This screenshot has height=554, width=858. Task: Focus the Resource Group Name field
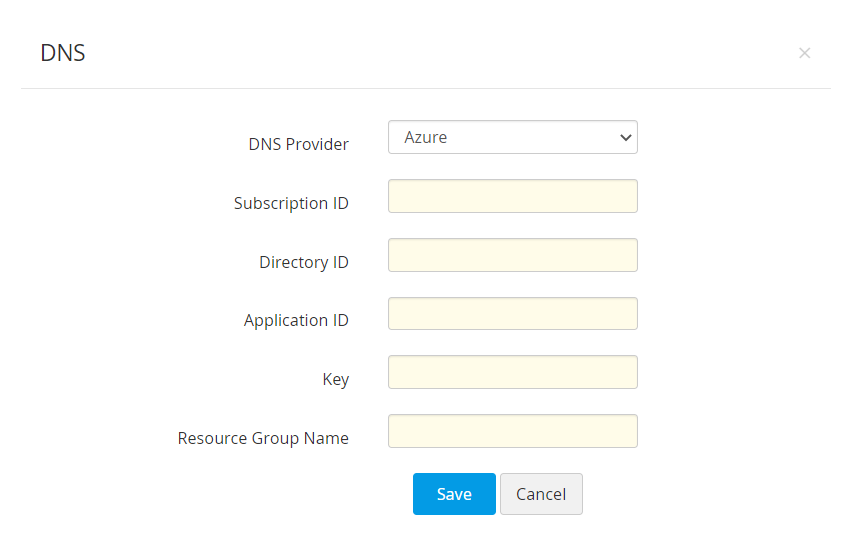click(512, 431)
